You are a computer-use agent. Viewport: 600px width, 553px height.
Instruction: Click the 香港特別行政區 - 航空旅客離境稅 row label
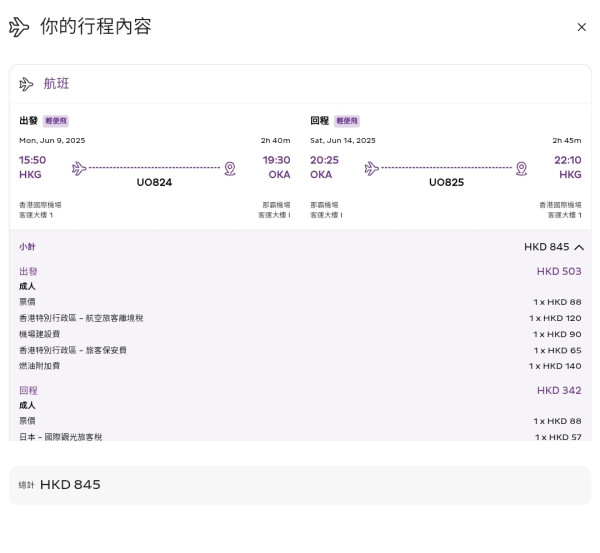click(81, 318)
